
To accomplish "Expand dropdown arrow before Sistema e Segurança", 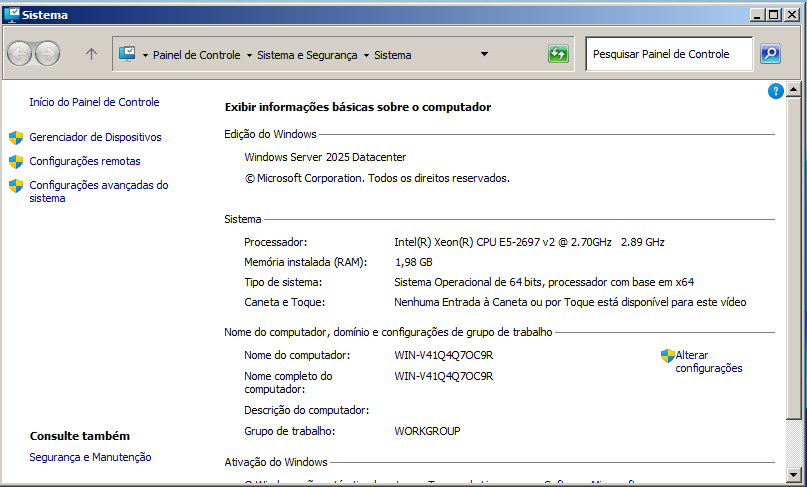I will (249, 55).
